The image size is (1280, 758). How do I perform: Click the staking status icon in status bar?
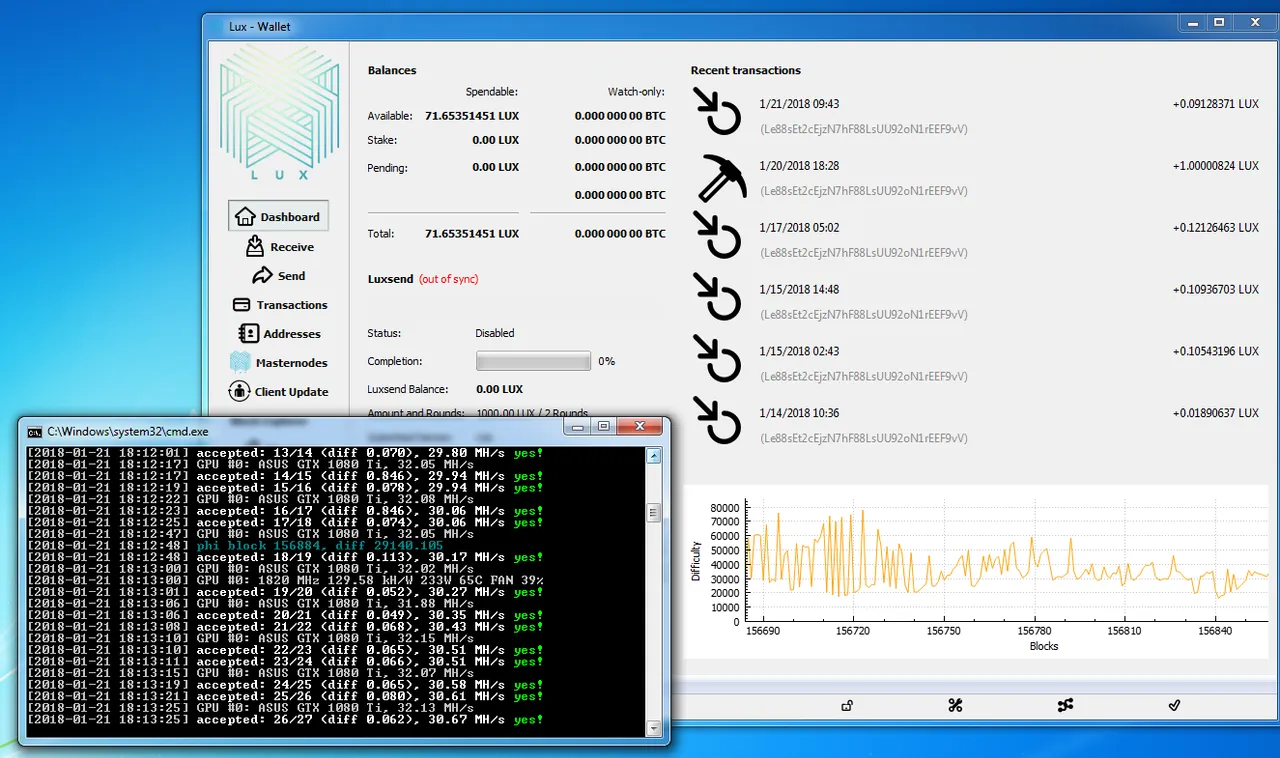click(955, 706)
